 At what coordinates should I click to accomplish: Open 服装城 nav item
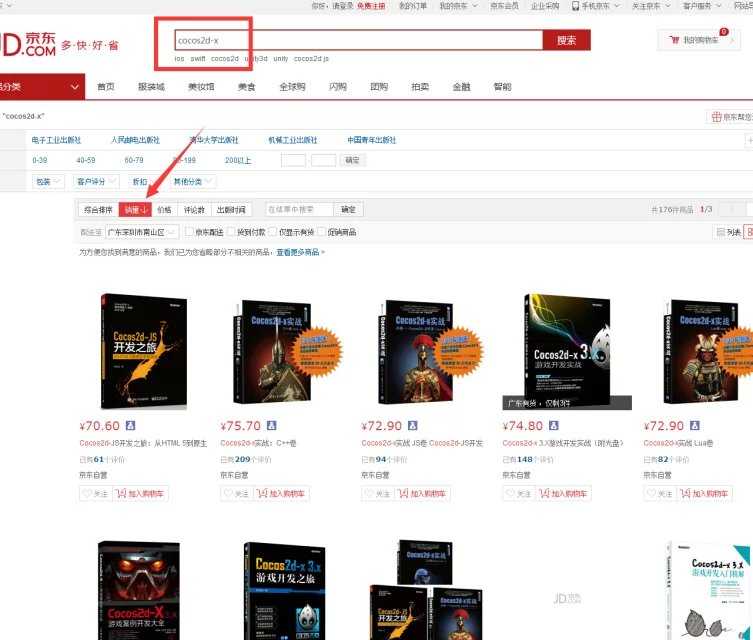151,87
